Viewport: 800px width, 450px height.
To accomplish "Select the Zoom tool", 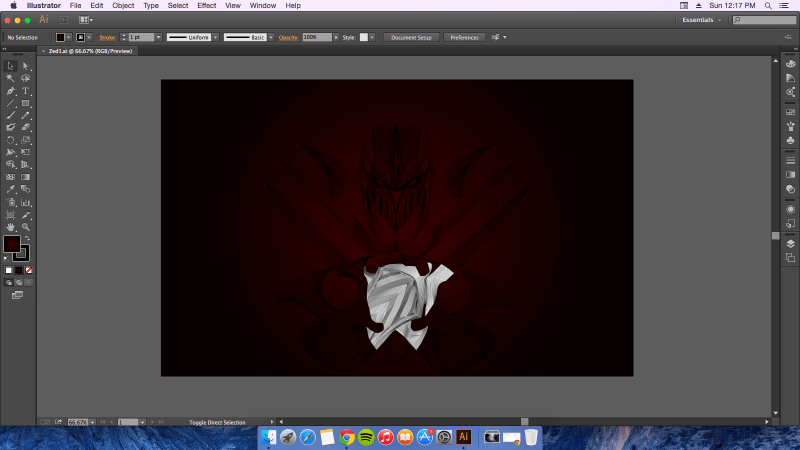I will tap(26, 227).
